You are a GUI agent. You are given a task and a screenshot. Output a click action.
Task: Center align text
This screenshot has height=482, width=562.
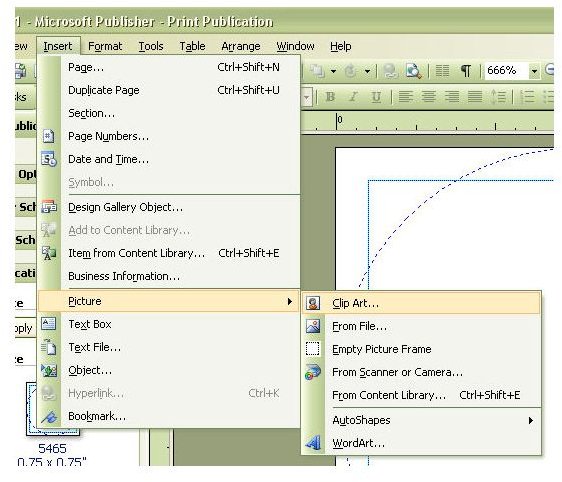click(428, 97)
